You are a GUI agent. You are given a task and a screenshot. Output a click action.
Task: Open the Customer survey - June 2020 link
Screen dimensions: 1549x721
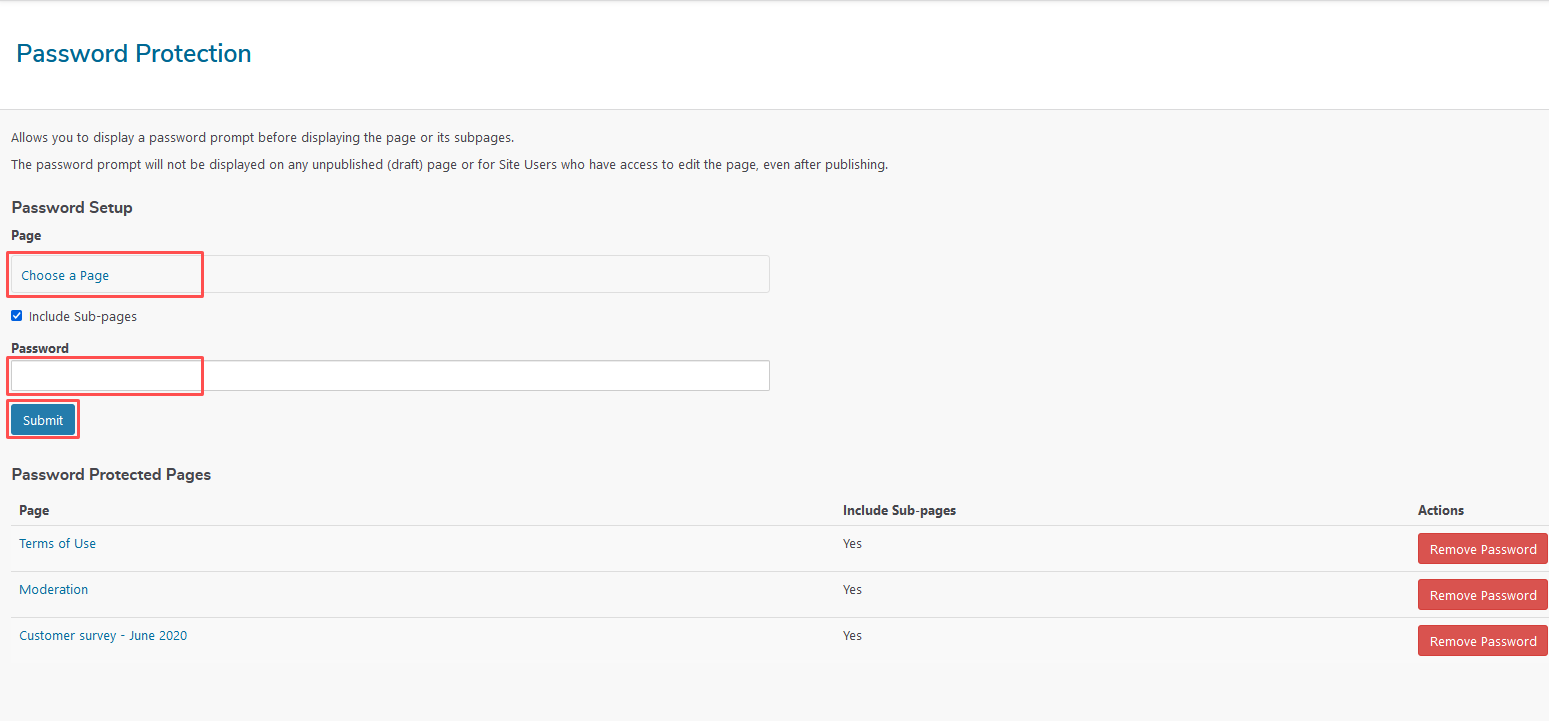[x=103, y=635]
